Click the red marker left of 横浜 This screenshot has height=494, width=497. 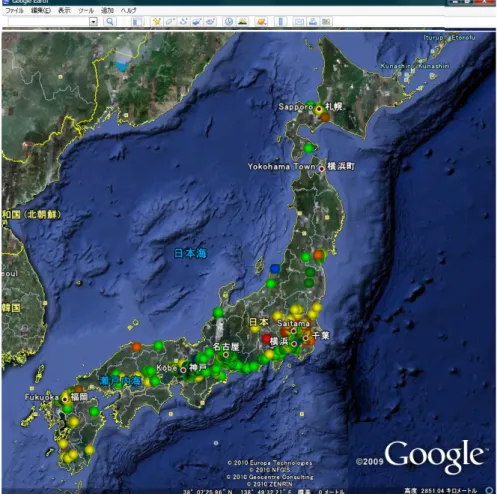[266, 339]
